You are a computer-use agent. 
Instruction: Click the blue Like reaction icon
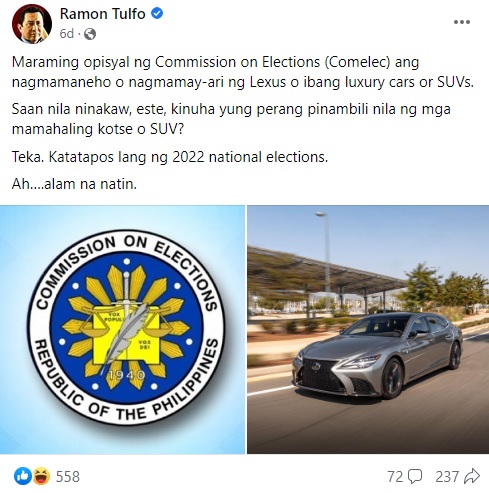tap(23, 476)
